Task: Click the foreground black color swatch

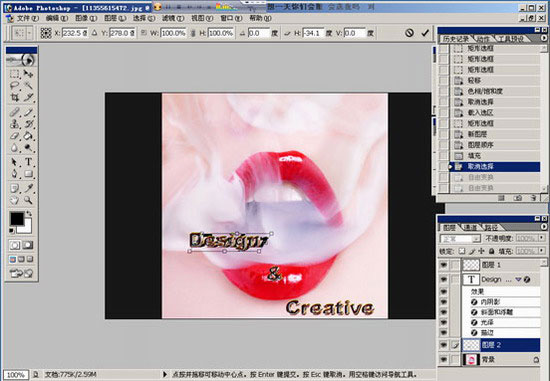Action: (16, 218)
